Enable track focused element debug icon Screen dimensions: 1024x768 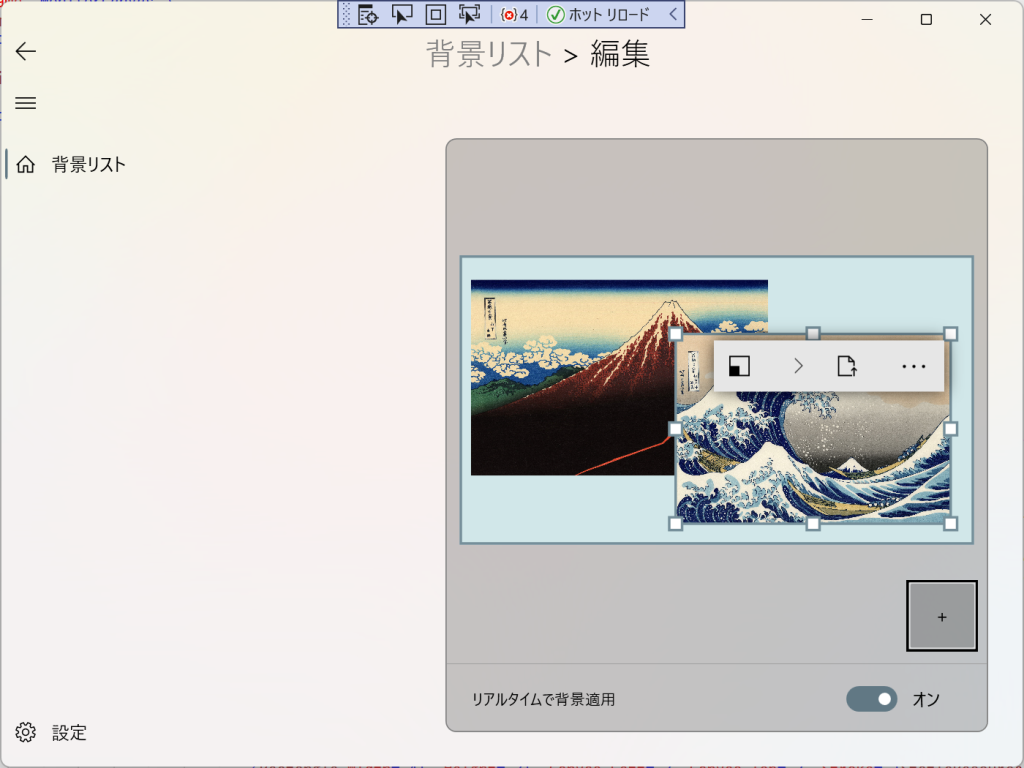[x=470, y=14]
